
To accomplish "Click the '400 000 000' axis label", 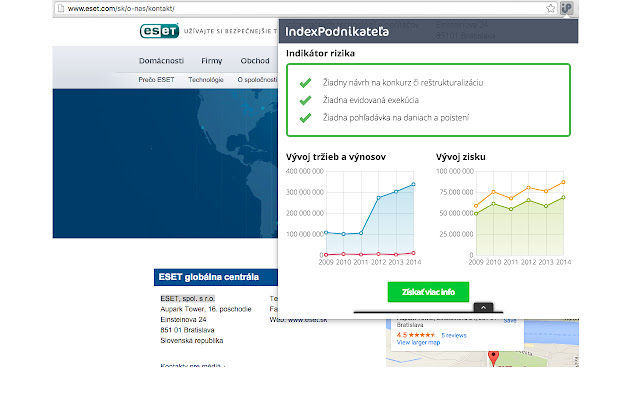I will 305,171.
